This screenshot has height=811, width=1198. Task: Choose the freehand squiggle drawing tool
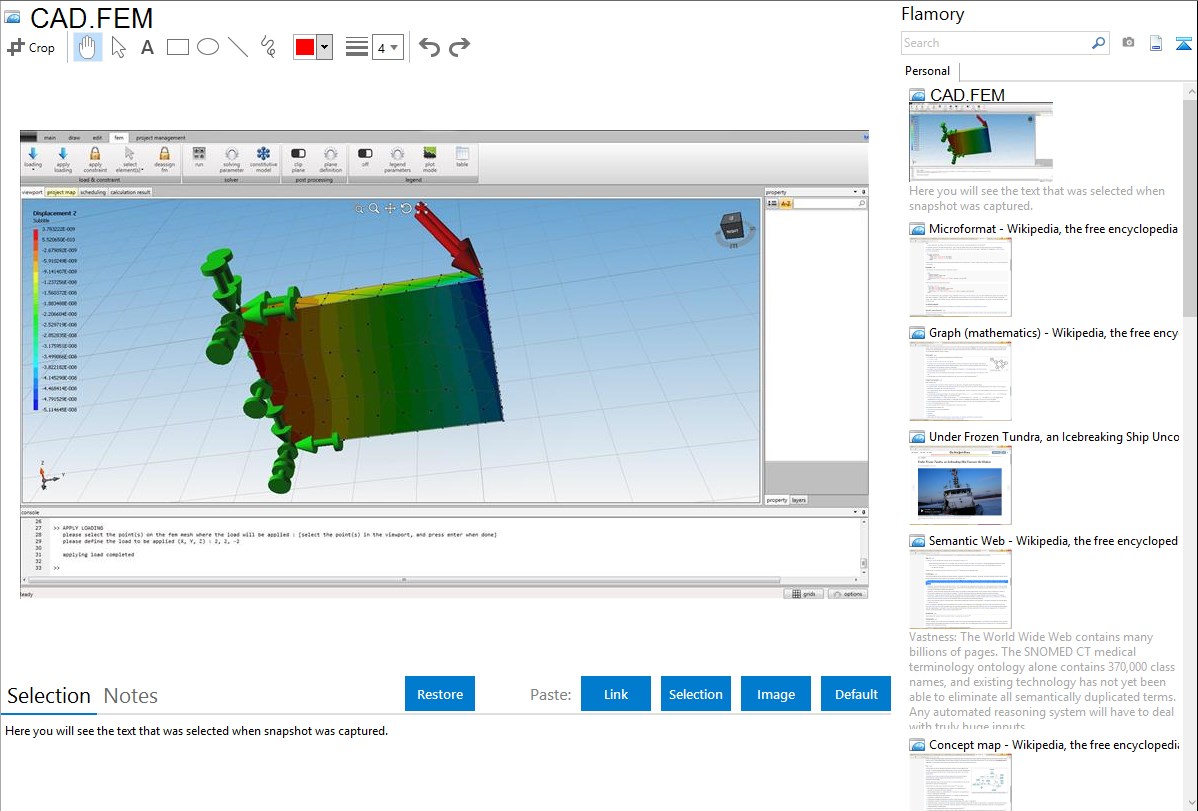tap(268, 47)
